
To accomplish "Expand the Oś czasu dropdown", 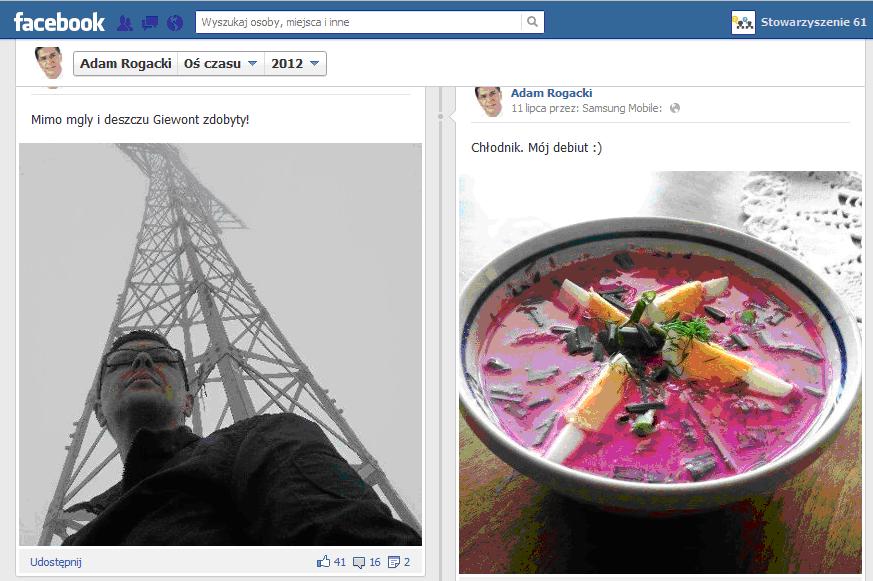I will [220, 63].
